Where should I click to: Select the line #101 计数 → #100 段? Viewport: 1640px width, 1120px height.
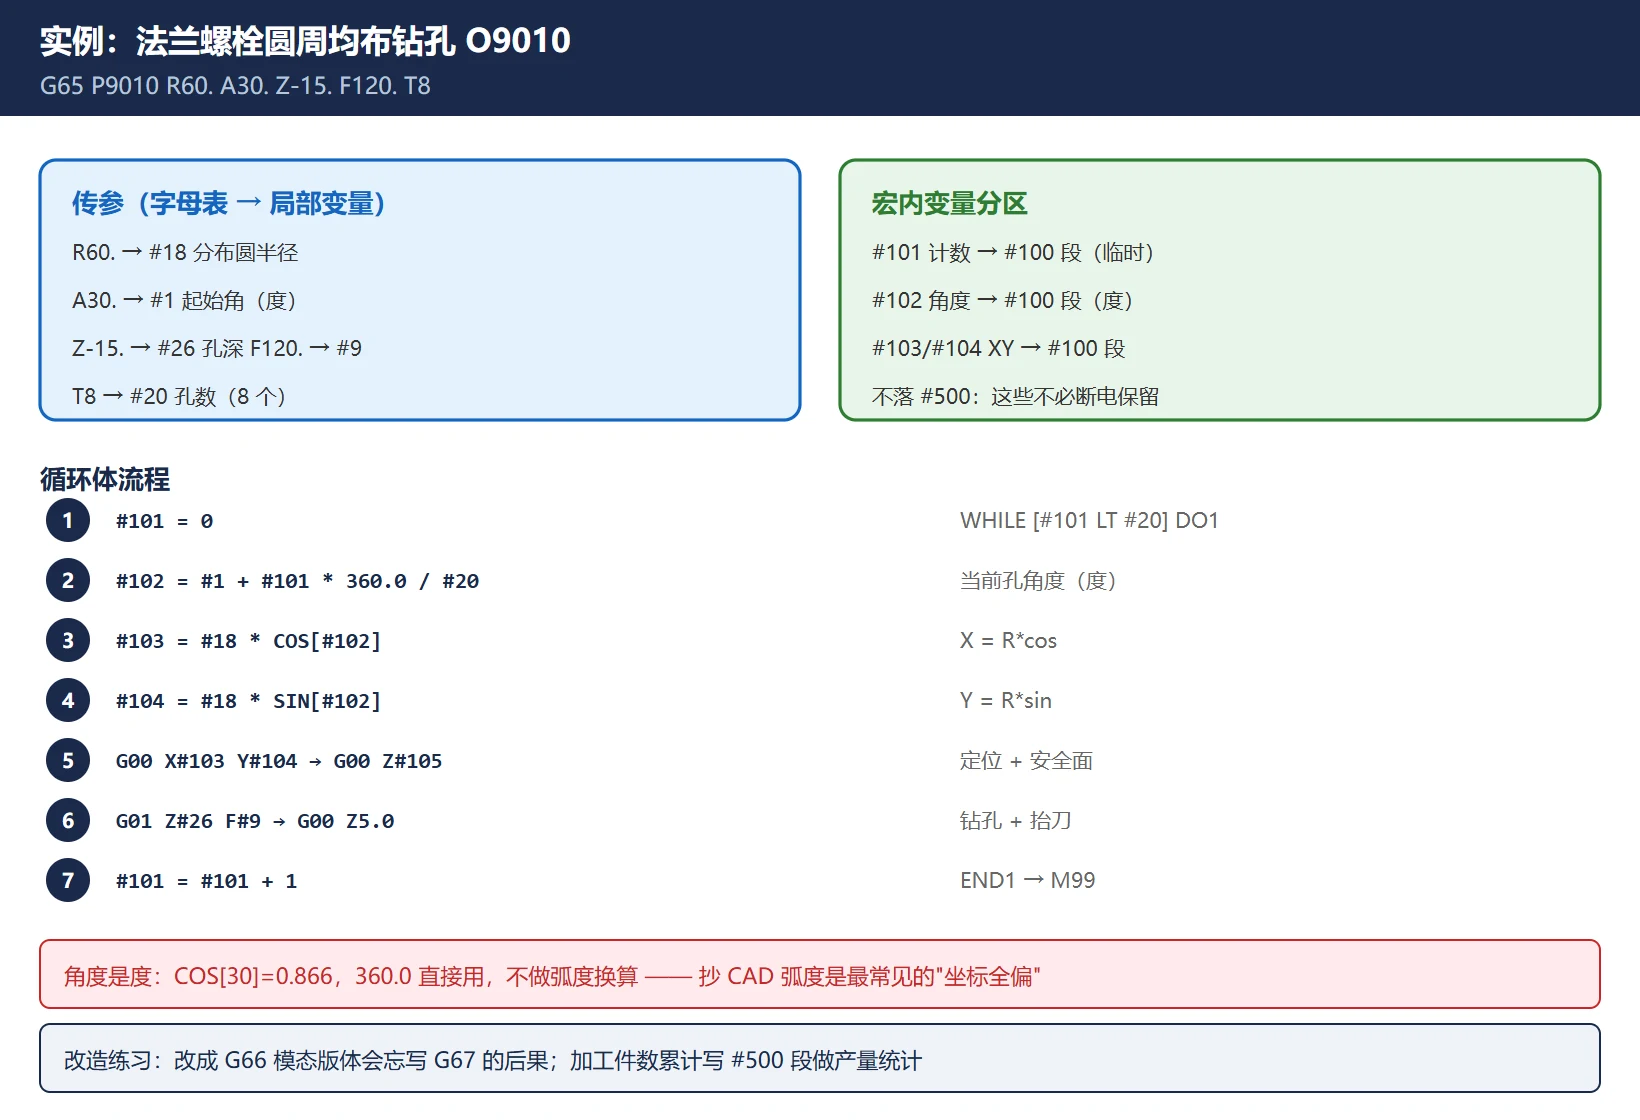point(1013,252)
